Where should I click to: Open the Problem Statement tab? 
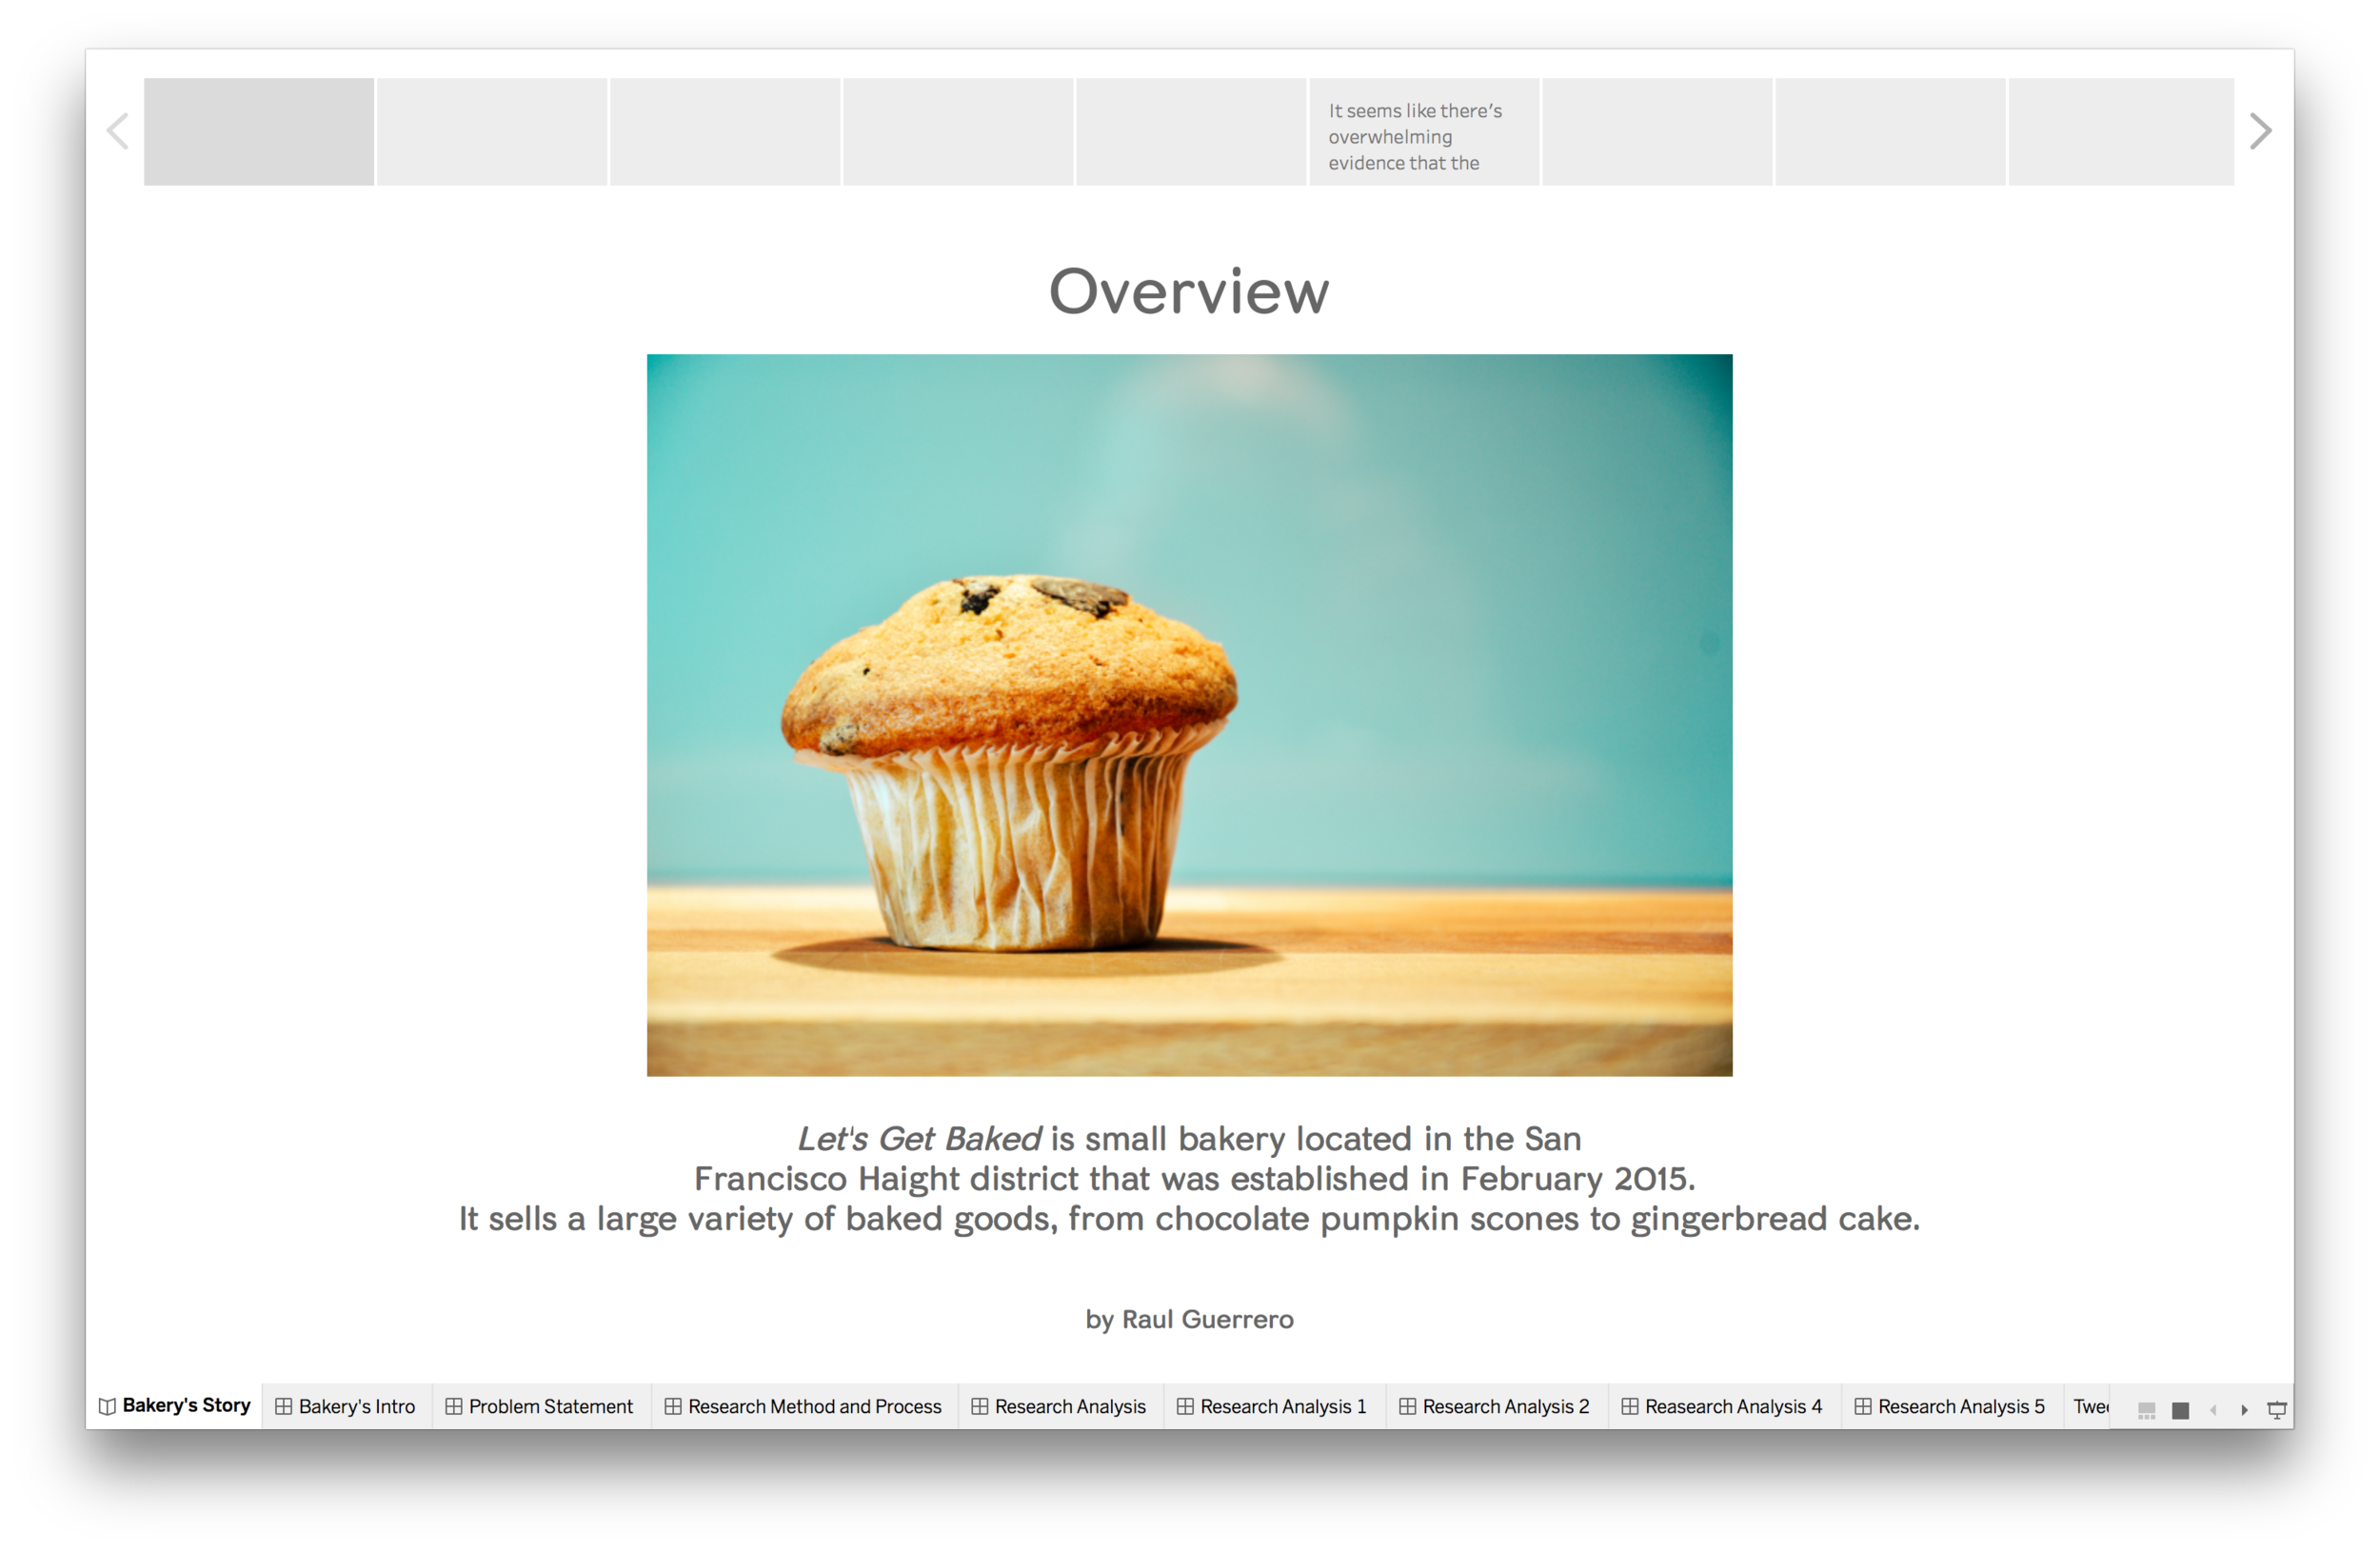(540, 1406)
